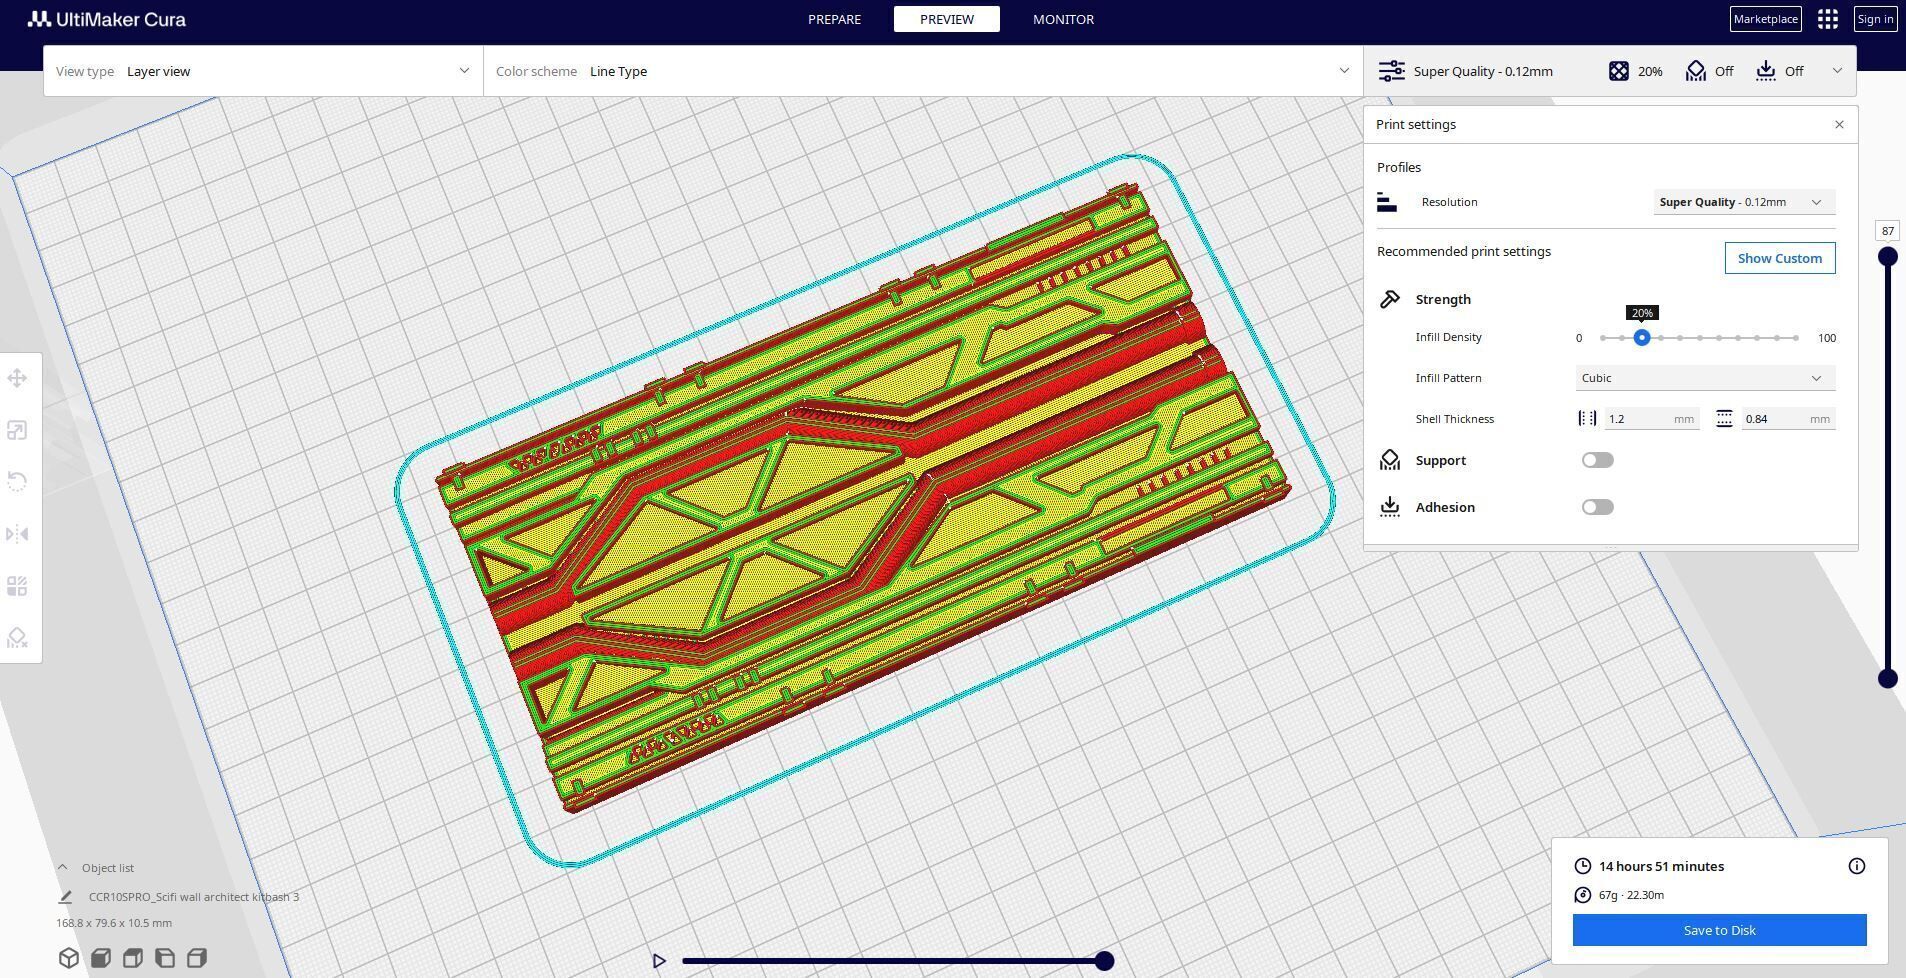
Task: Open the View type dropdown
Action: tap(263, 71)
